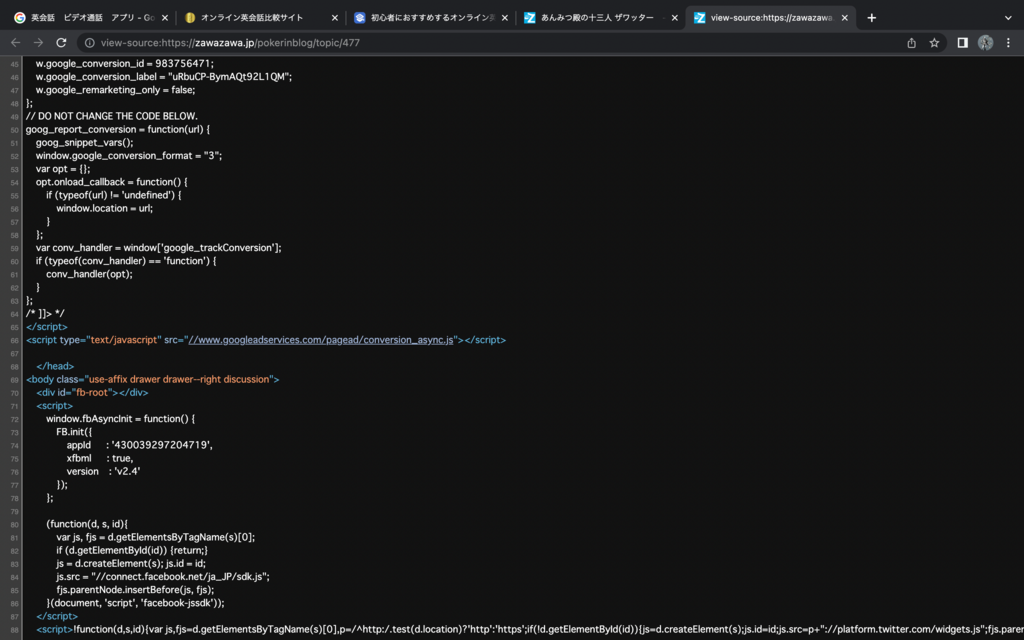The height and width of the screenshot is (640, 1024).
Task: Click line 69 body class source text
Action: click(153, 379)
